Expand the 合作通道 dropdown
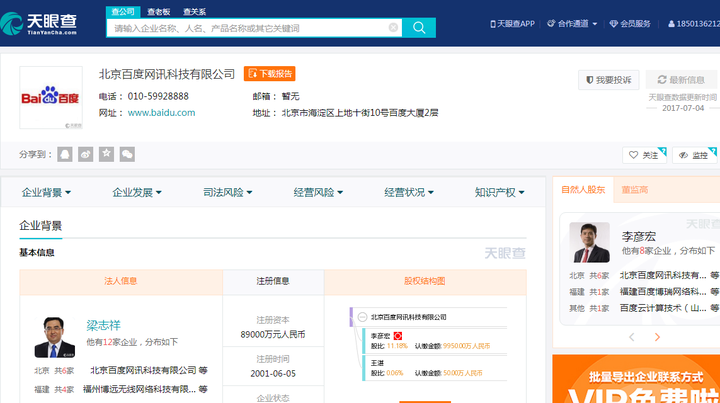This screenshot has height=403, width=720. tap(572, 24)
